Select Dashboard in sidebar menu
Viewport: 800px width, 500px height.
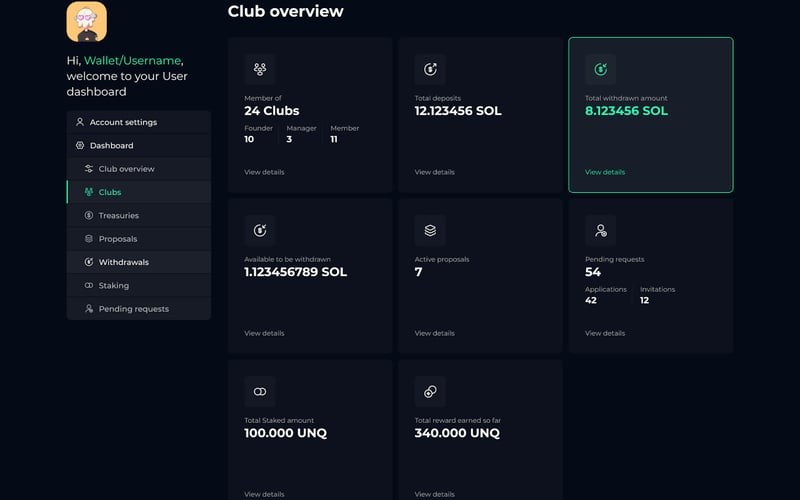tap(139, 145)
